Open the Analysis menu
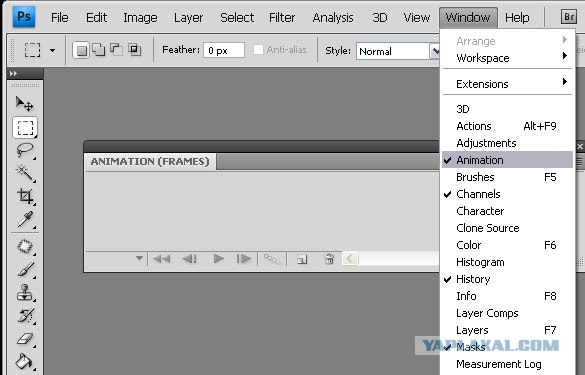Screen dimensions: 585x375 [x=333, y=18]
